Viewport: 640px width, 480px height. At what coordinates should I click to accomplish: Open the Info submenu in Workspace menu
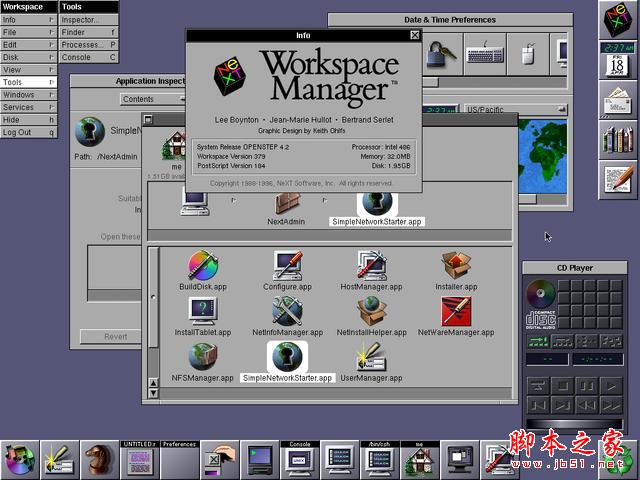29,20
